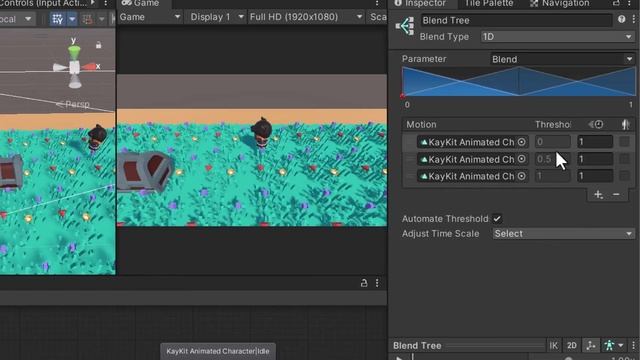Switch to the Game tab
This screenshot has height=360, width=640.
click(141, 4)
